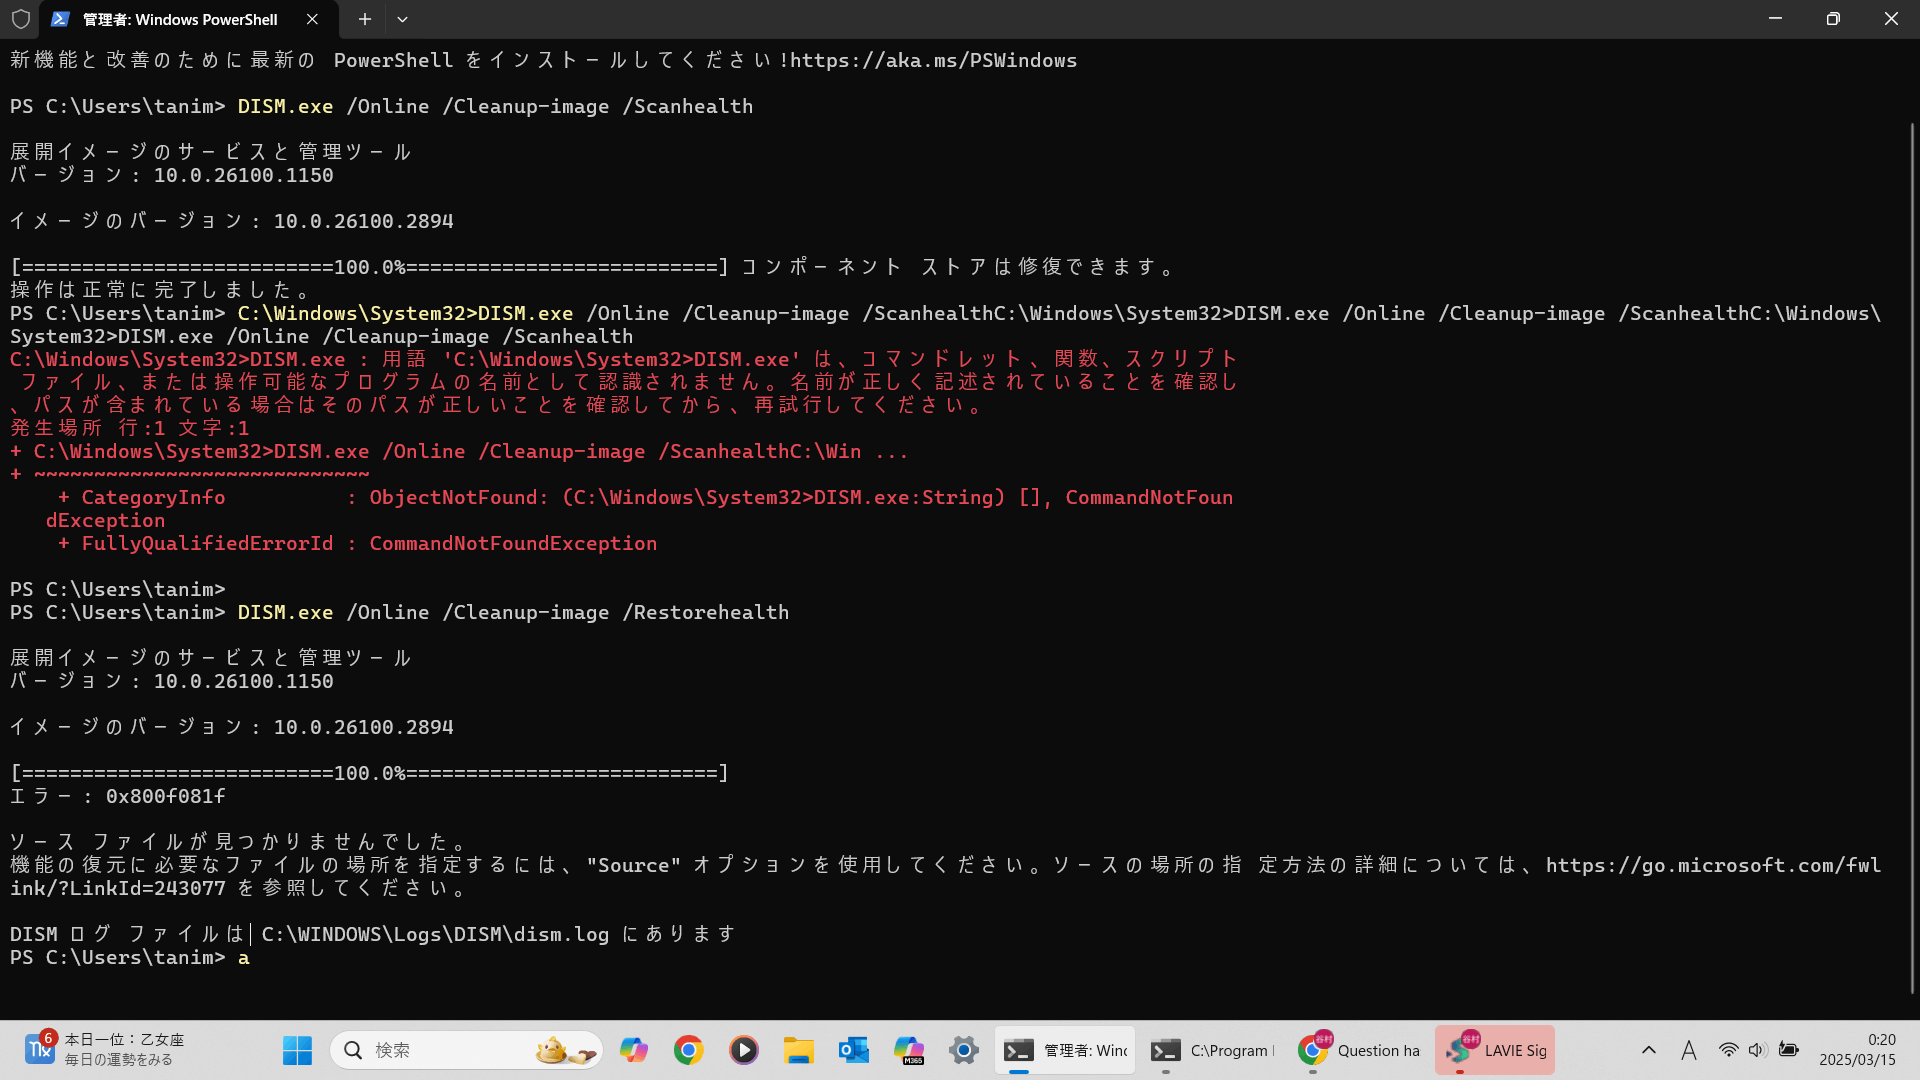Open the Windows Start menu

pos(297,1050)
